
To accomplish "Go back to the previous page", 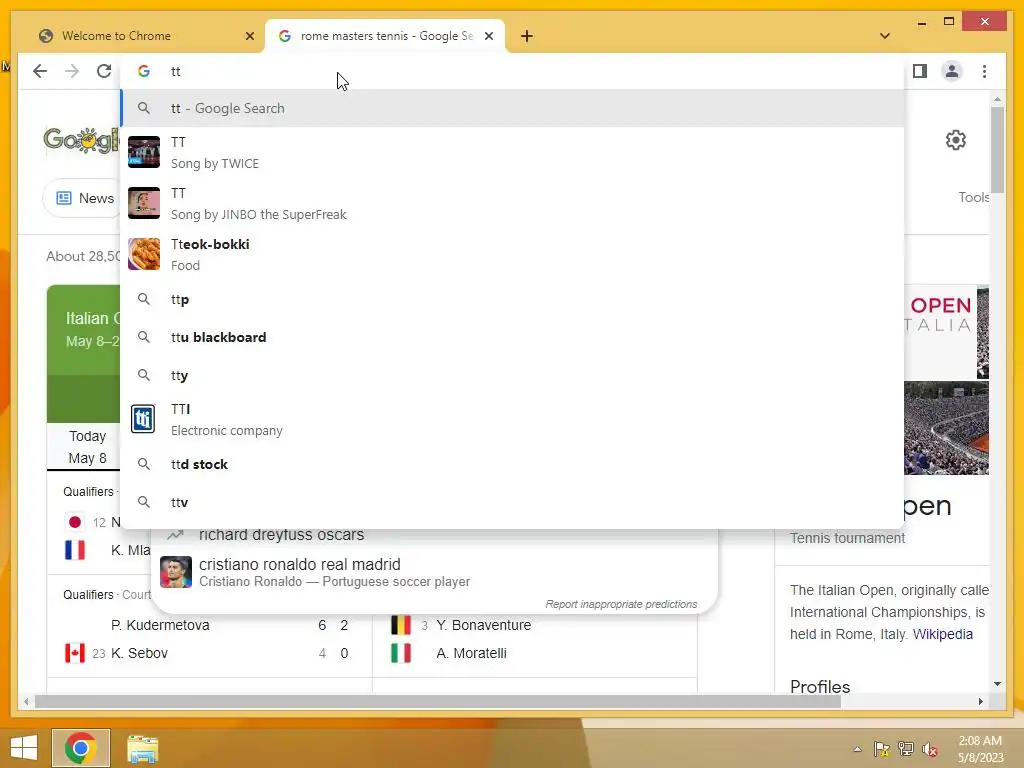I will pyautogui.click(x=40, y=71).
